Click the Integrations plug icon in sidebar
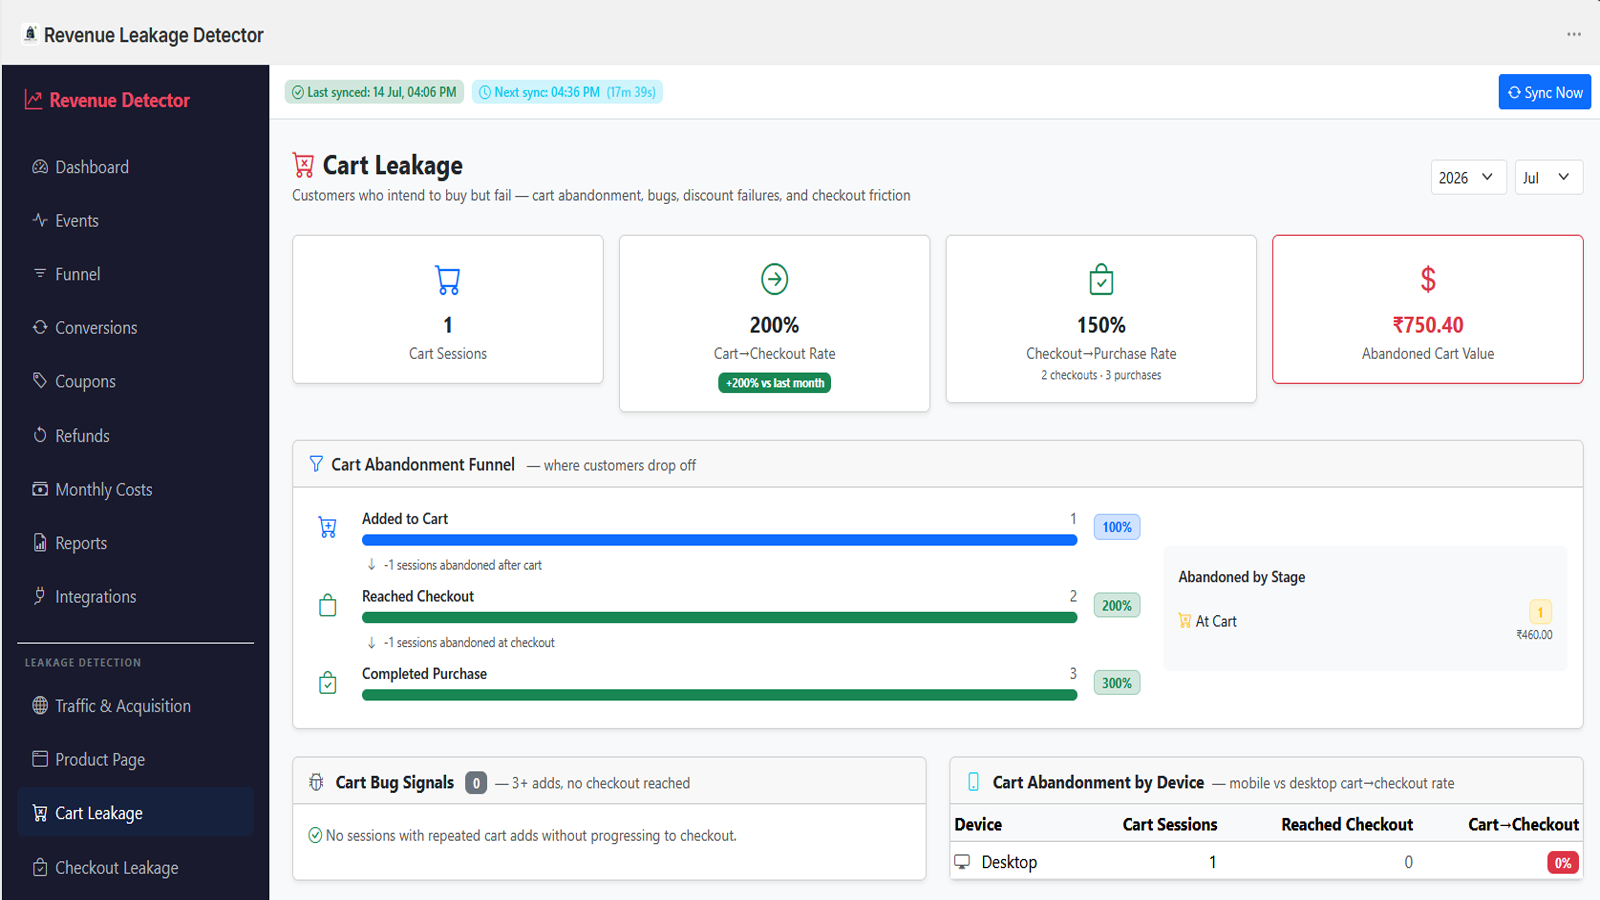 (x=40, y=596)
